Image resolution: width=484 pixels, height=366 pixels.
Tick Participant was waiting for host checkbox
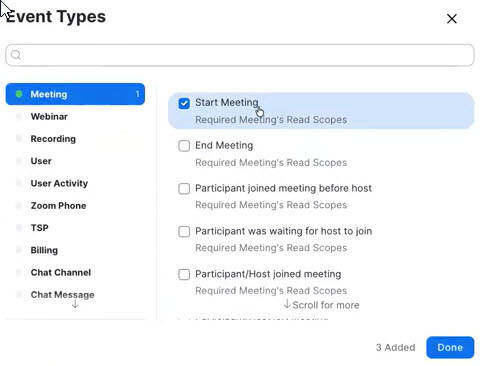click(x=184, y=231)
